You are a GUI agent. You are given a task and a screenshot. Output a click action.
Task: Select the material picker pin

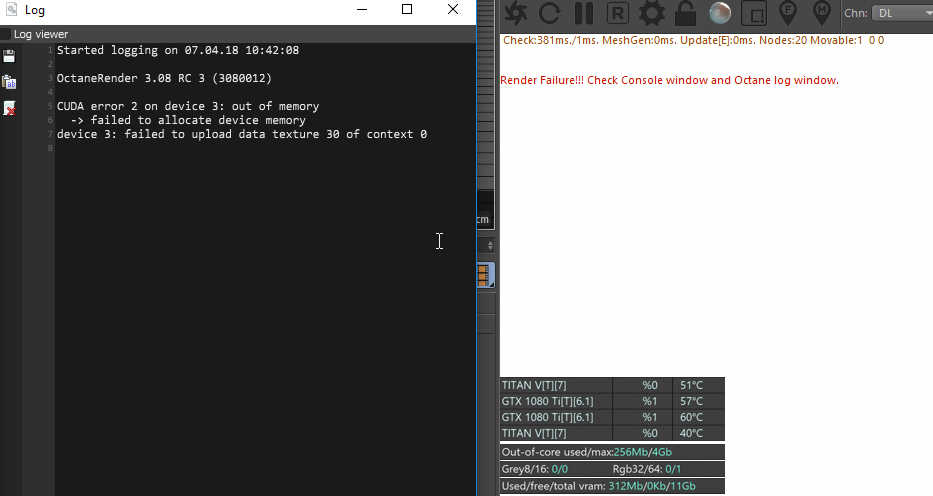pyautogui.click(x=822, y=13)
